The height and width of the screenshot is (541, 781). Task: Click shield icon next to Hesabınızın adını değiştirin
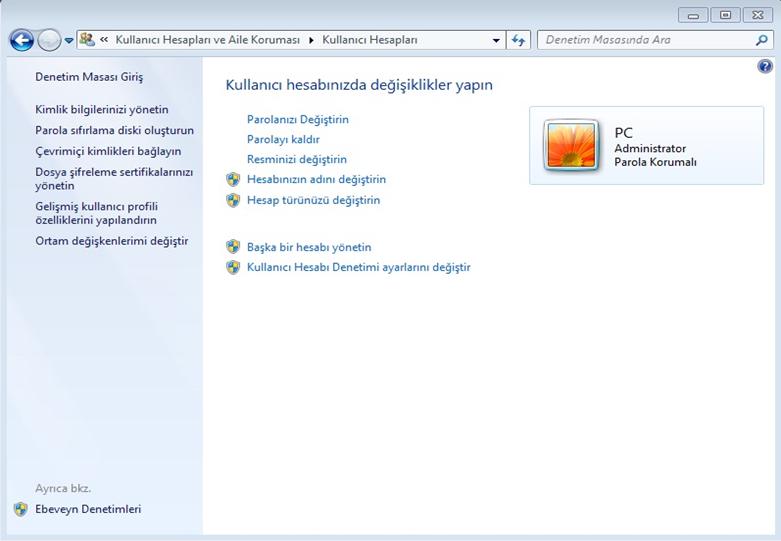233,179
